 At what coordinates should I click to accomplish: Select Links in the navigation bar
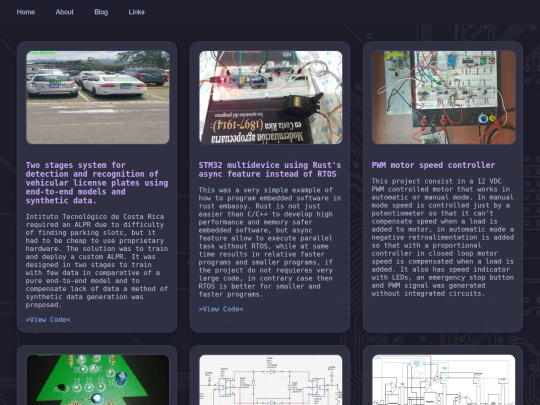(137, 12)
